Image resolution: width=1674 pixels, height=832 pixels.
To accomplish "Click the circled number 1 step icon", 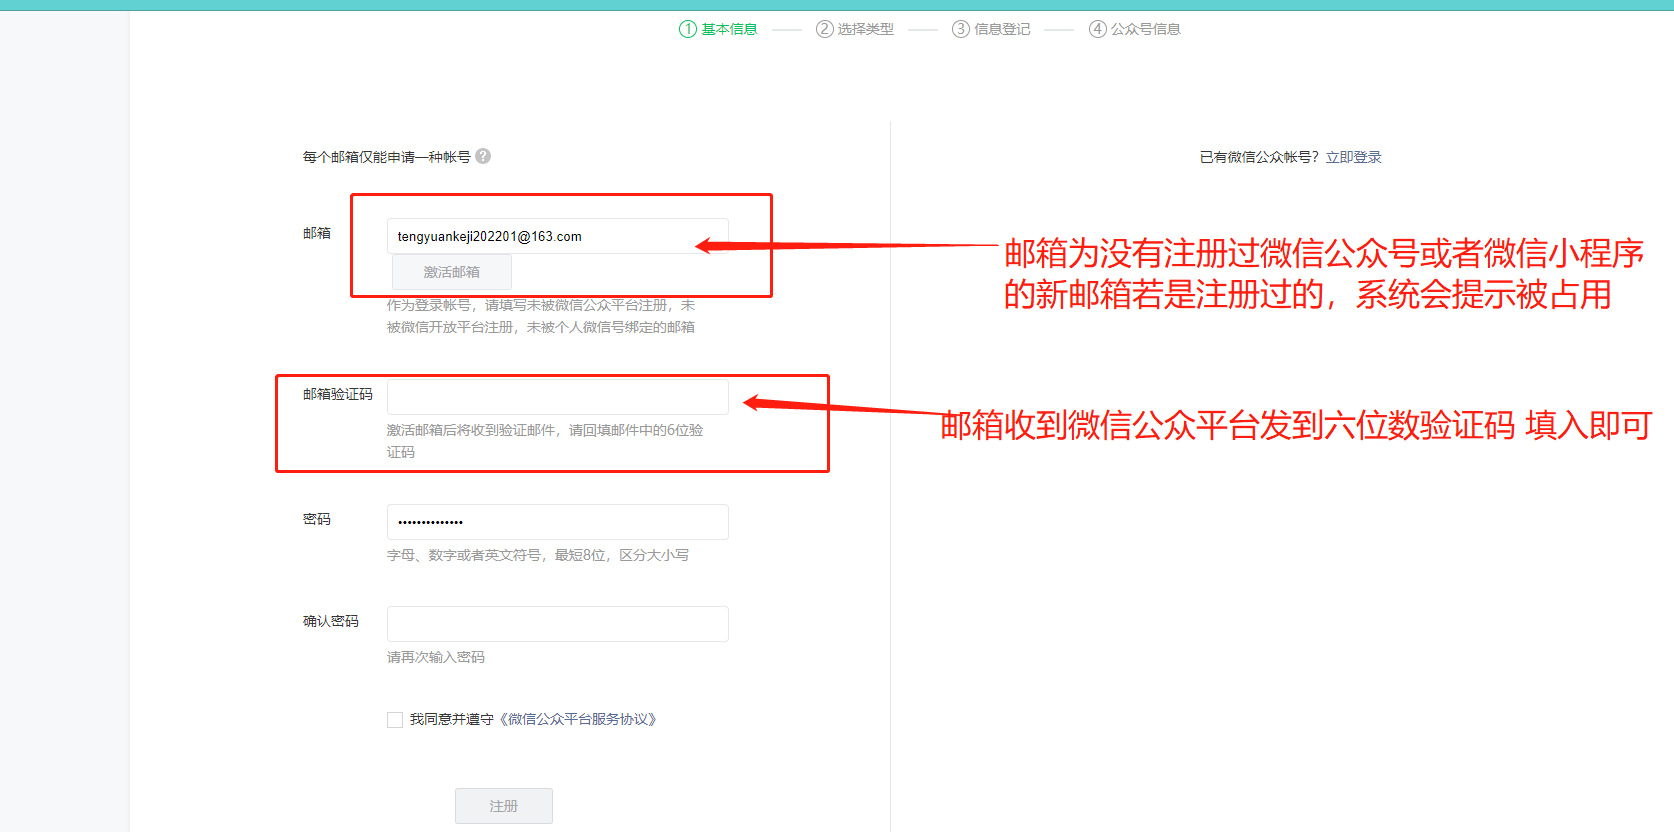I will (688, 29).
